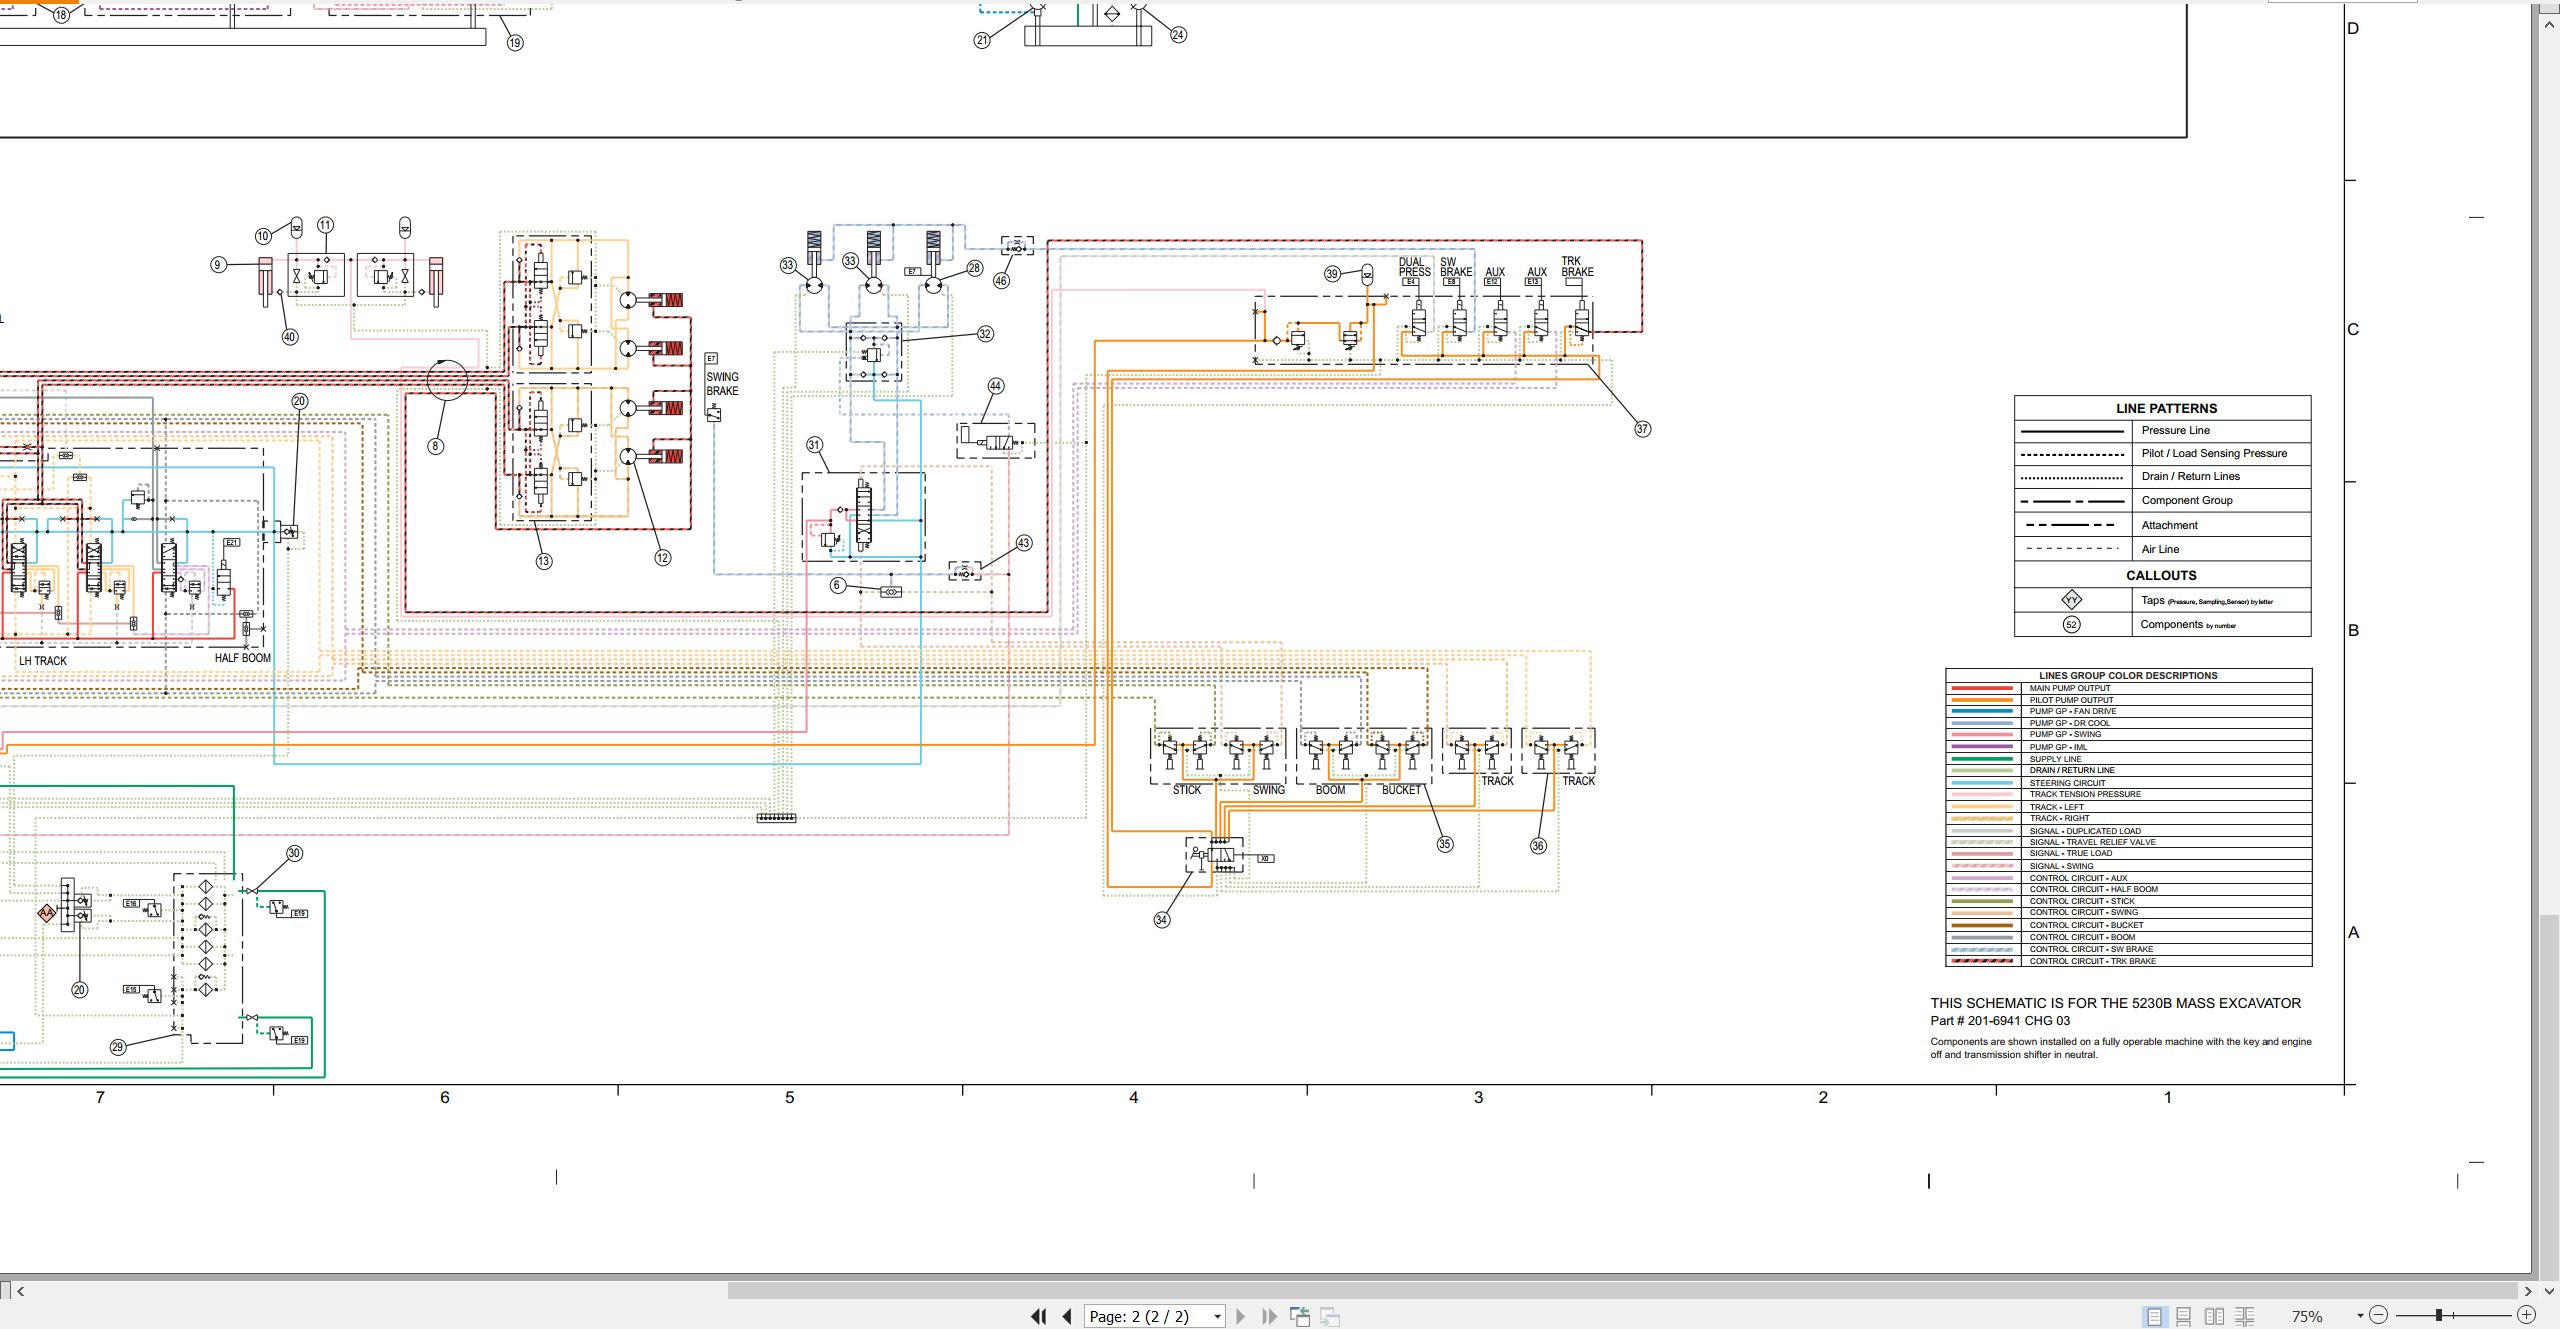Screen dimensions: 2560x1329
Task: Click callout number 13
Action: click(x=543, y=561)
